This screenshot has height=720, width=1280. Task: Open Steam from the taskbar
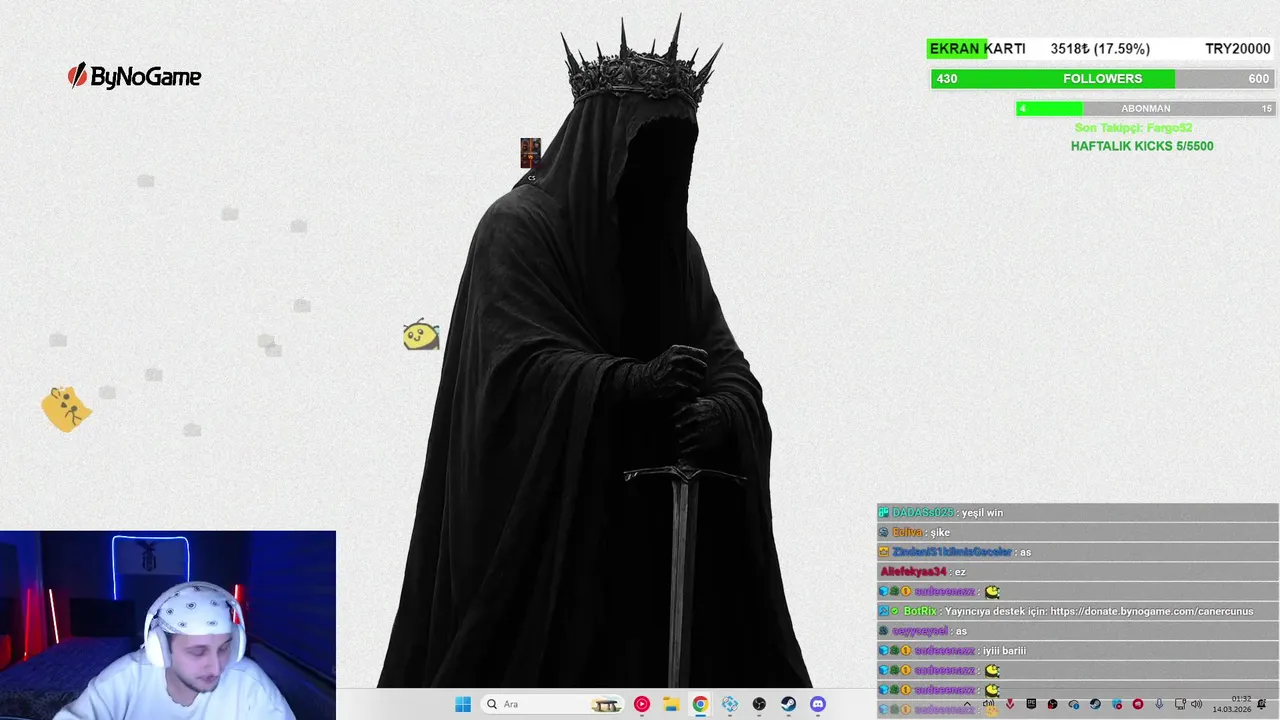788,704
